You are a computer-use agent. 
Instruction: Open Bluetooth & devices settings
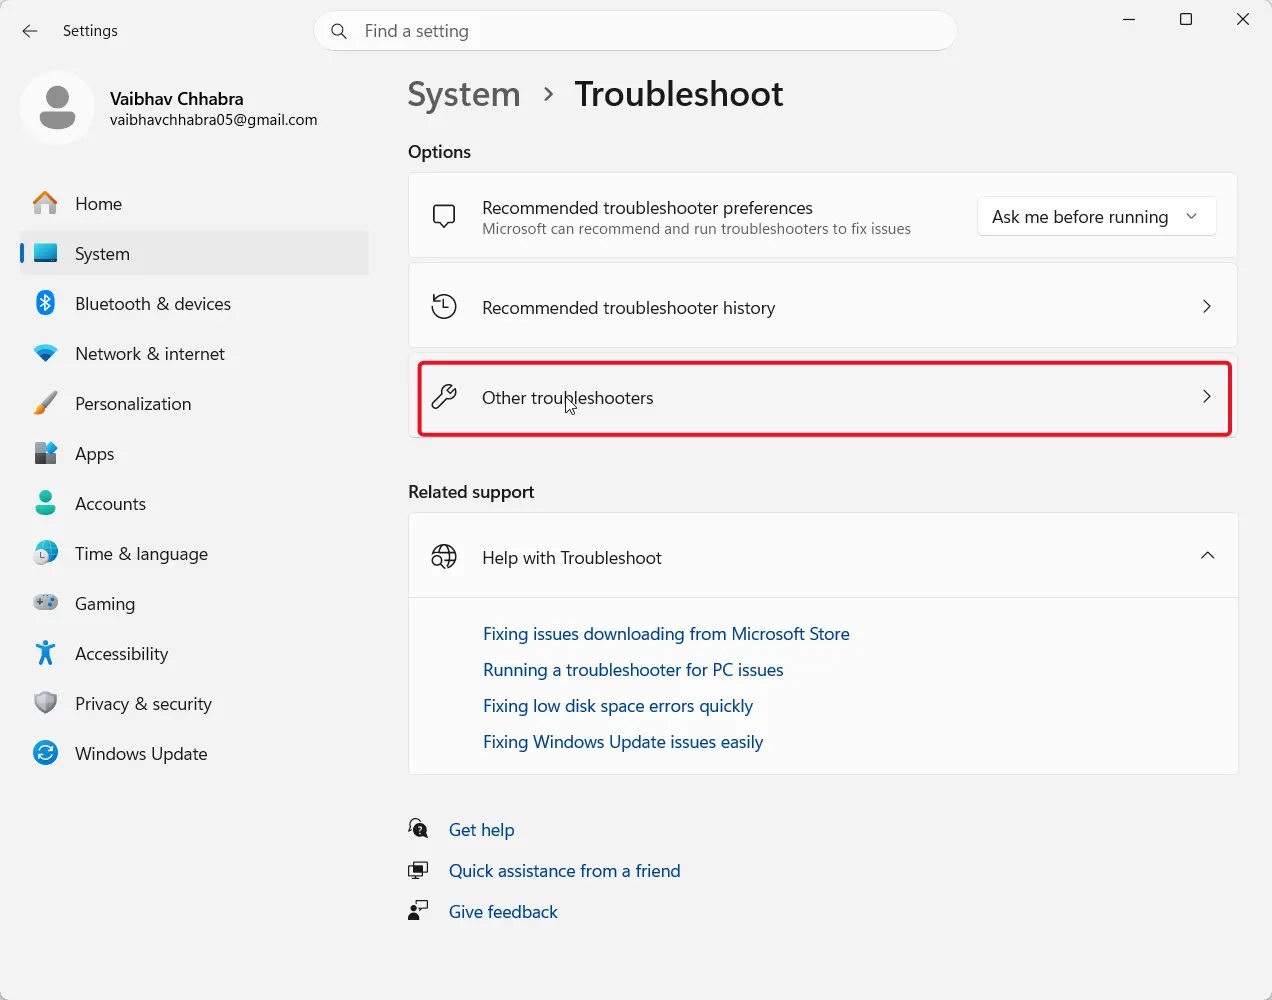pyautogui.click(x=194, y=304)
